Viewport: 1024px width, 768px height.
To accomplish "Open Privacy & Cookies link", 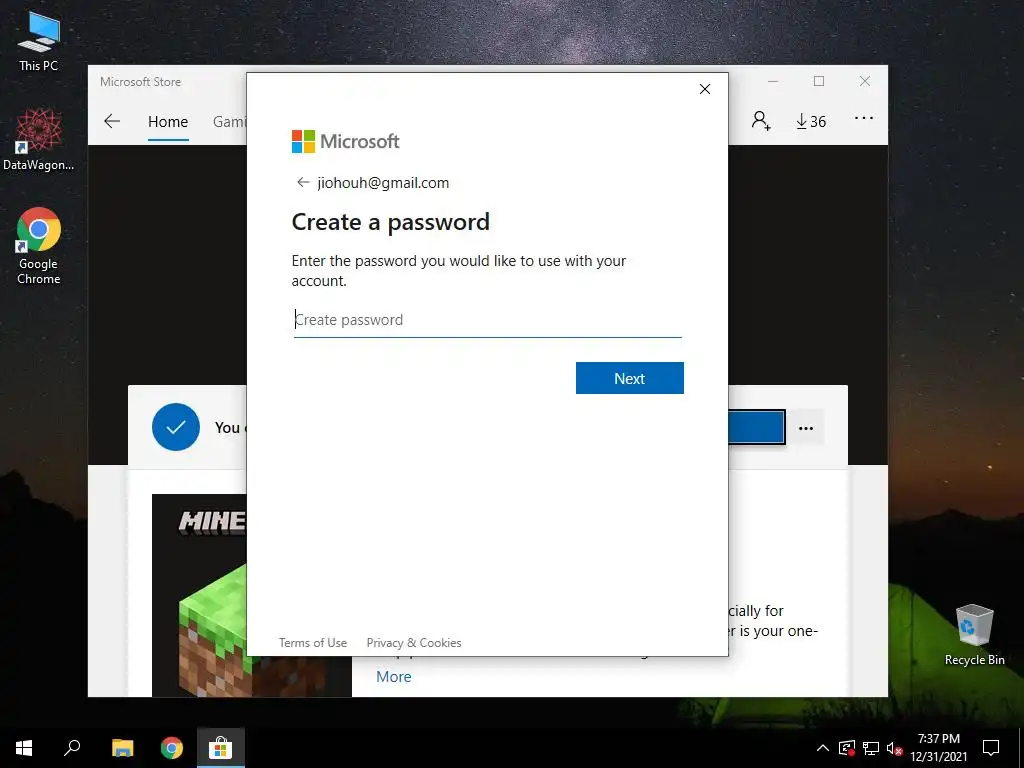I will (414, 643).
